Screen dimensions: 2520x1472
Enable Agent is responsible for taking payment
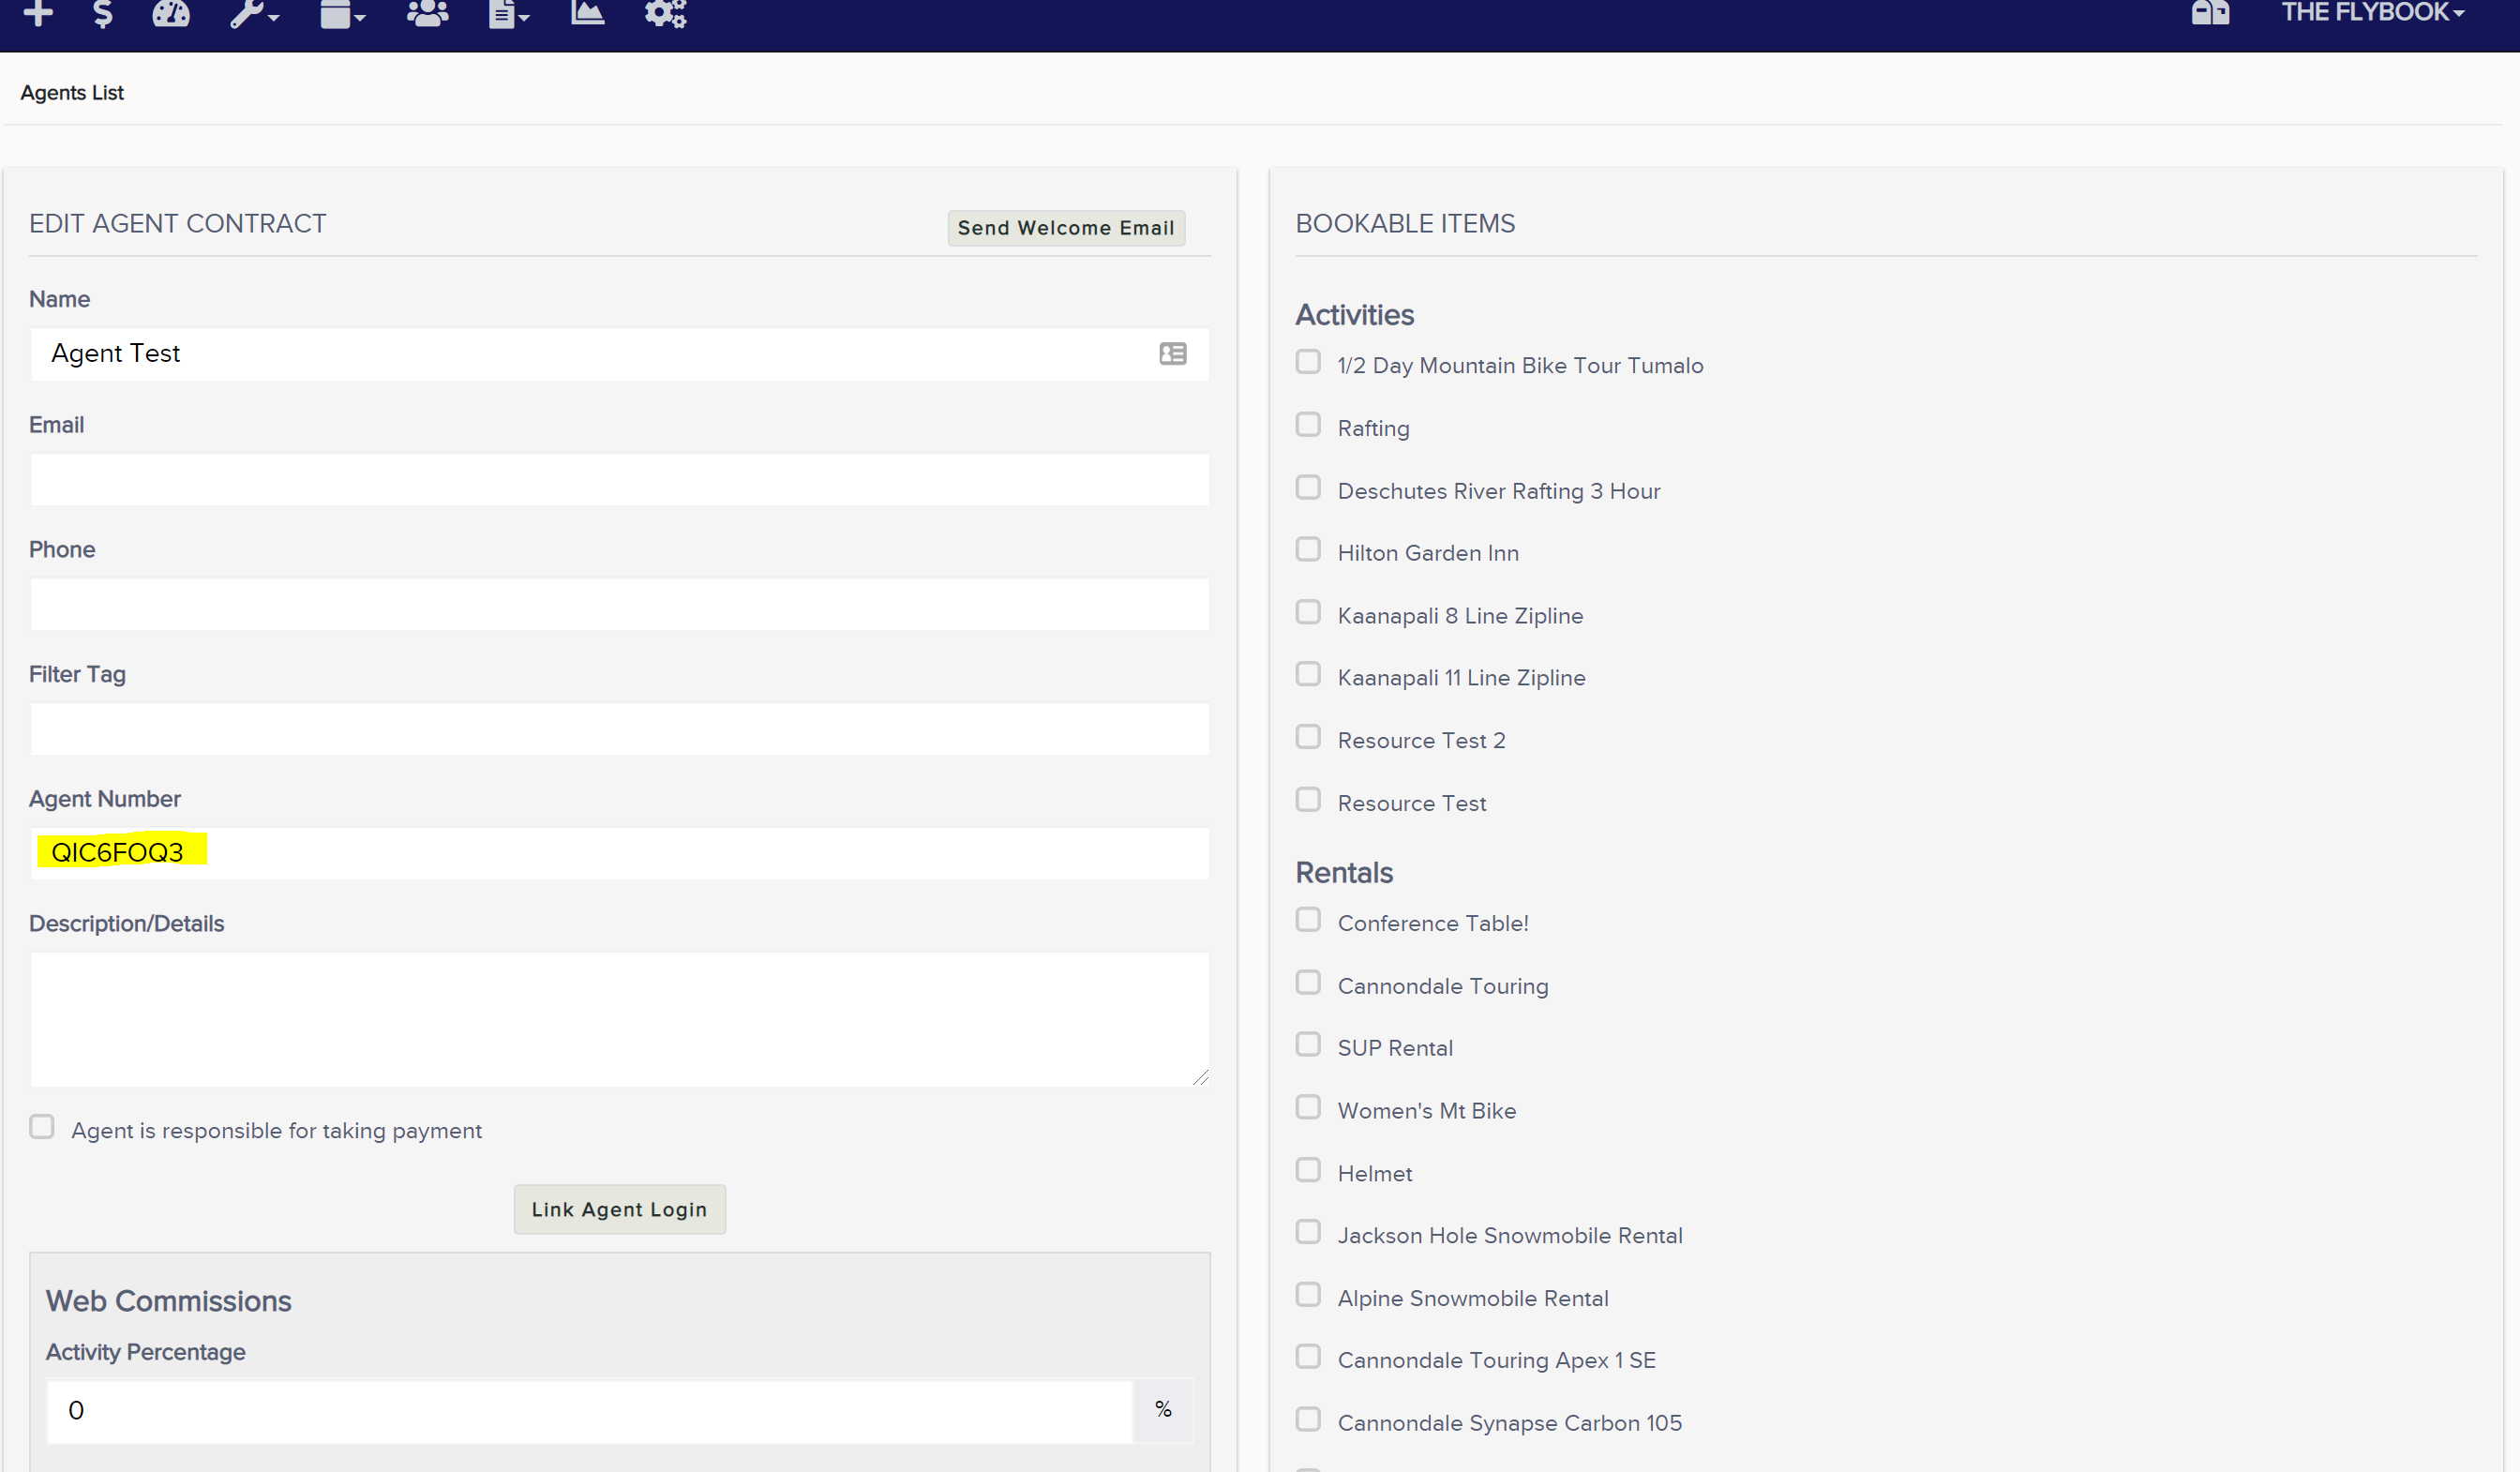[x=42, y=1127]
